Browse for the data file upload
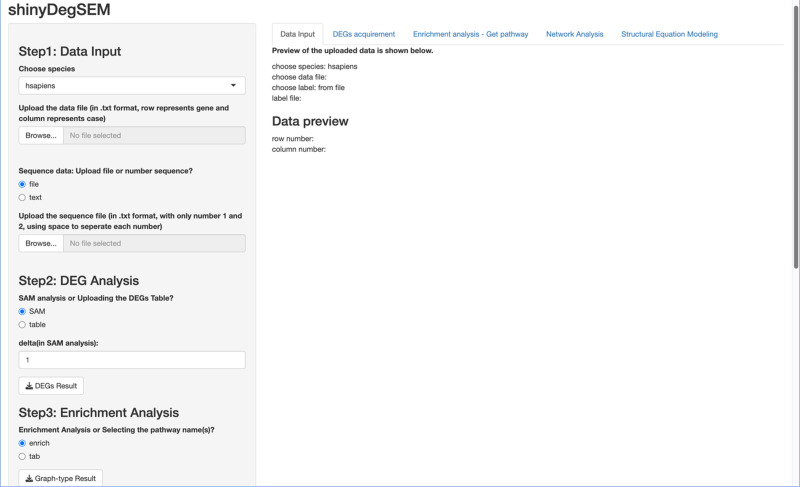Image resolution: width=800 pixels, height=487 pixels. coord(41,136)
